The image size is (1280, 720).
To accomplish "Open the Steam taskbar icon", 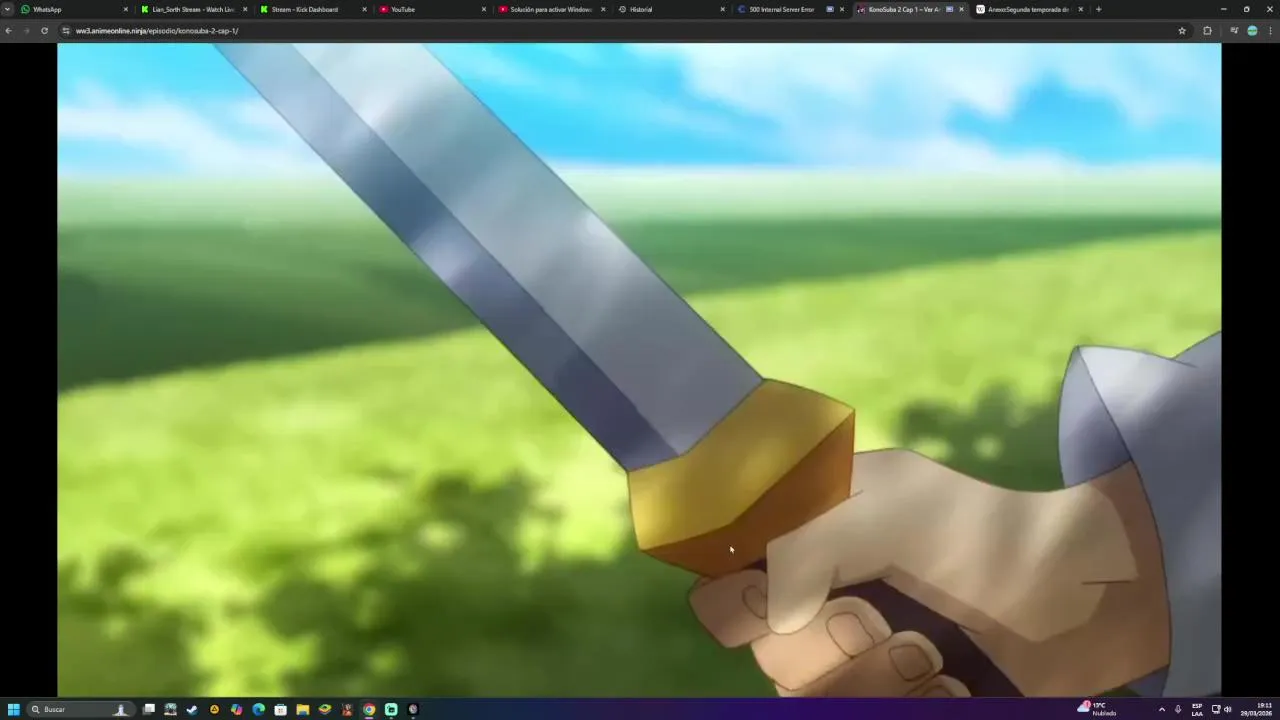I will tap(192, 709).
